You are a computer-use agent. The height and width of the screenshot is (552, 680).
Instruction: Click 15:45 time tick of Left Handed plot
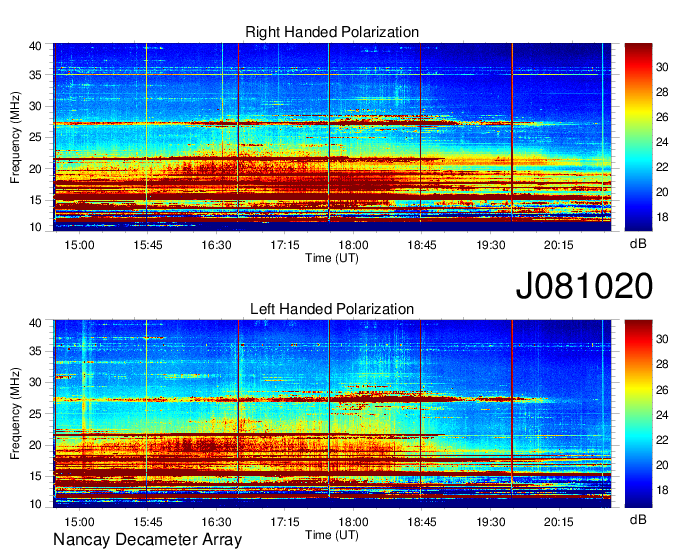coord(147,522)
